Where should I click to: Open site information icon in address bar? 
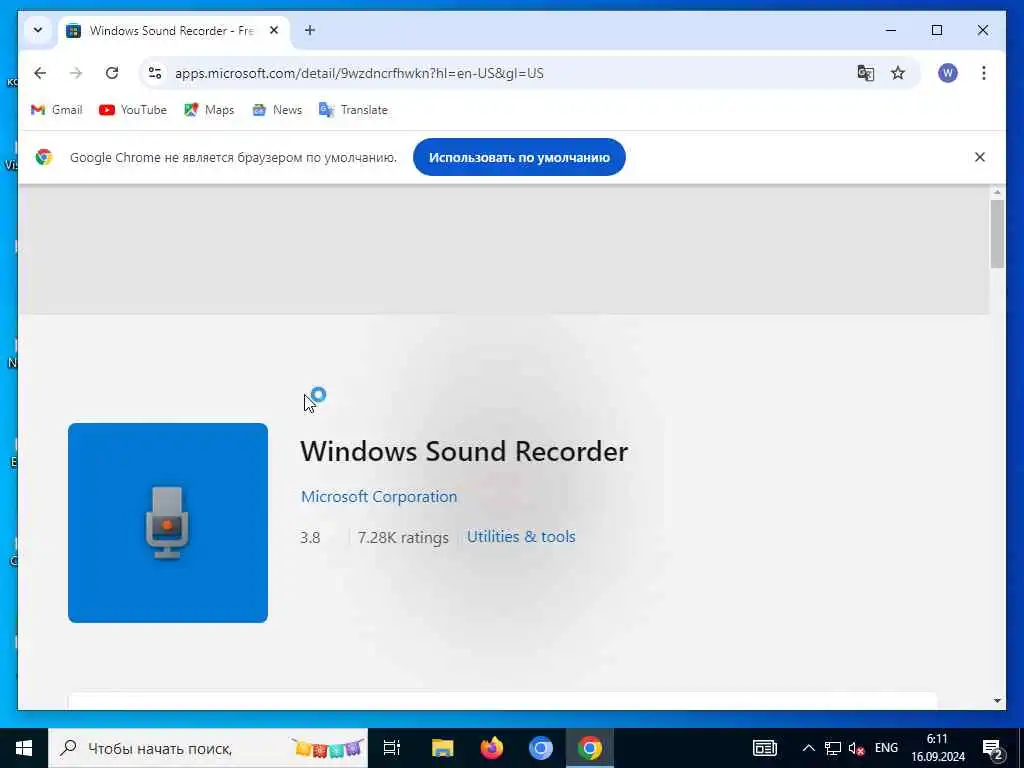(155, 73)
